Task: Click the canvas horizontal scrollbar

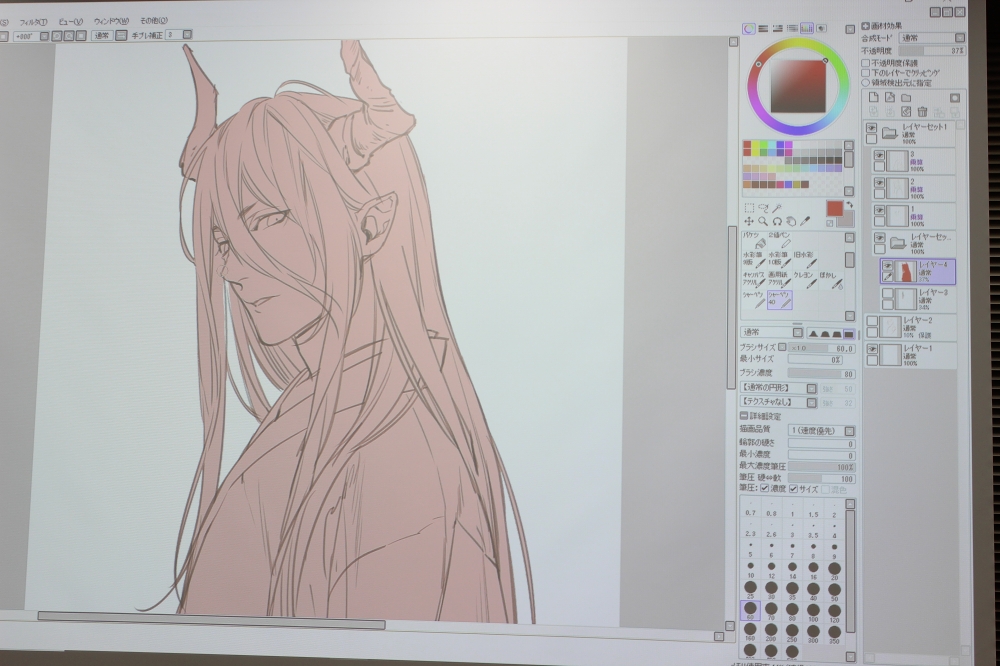Action: tap(211, 623)
